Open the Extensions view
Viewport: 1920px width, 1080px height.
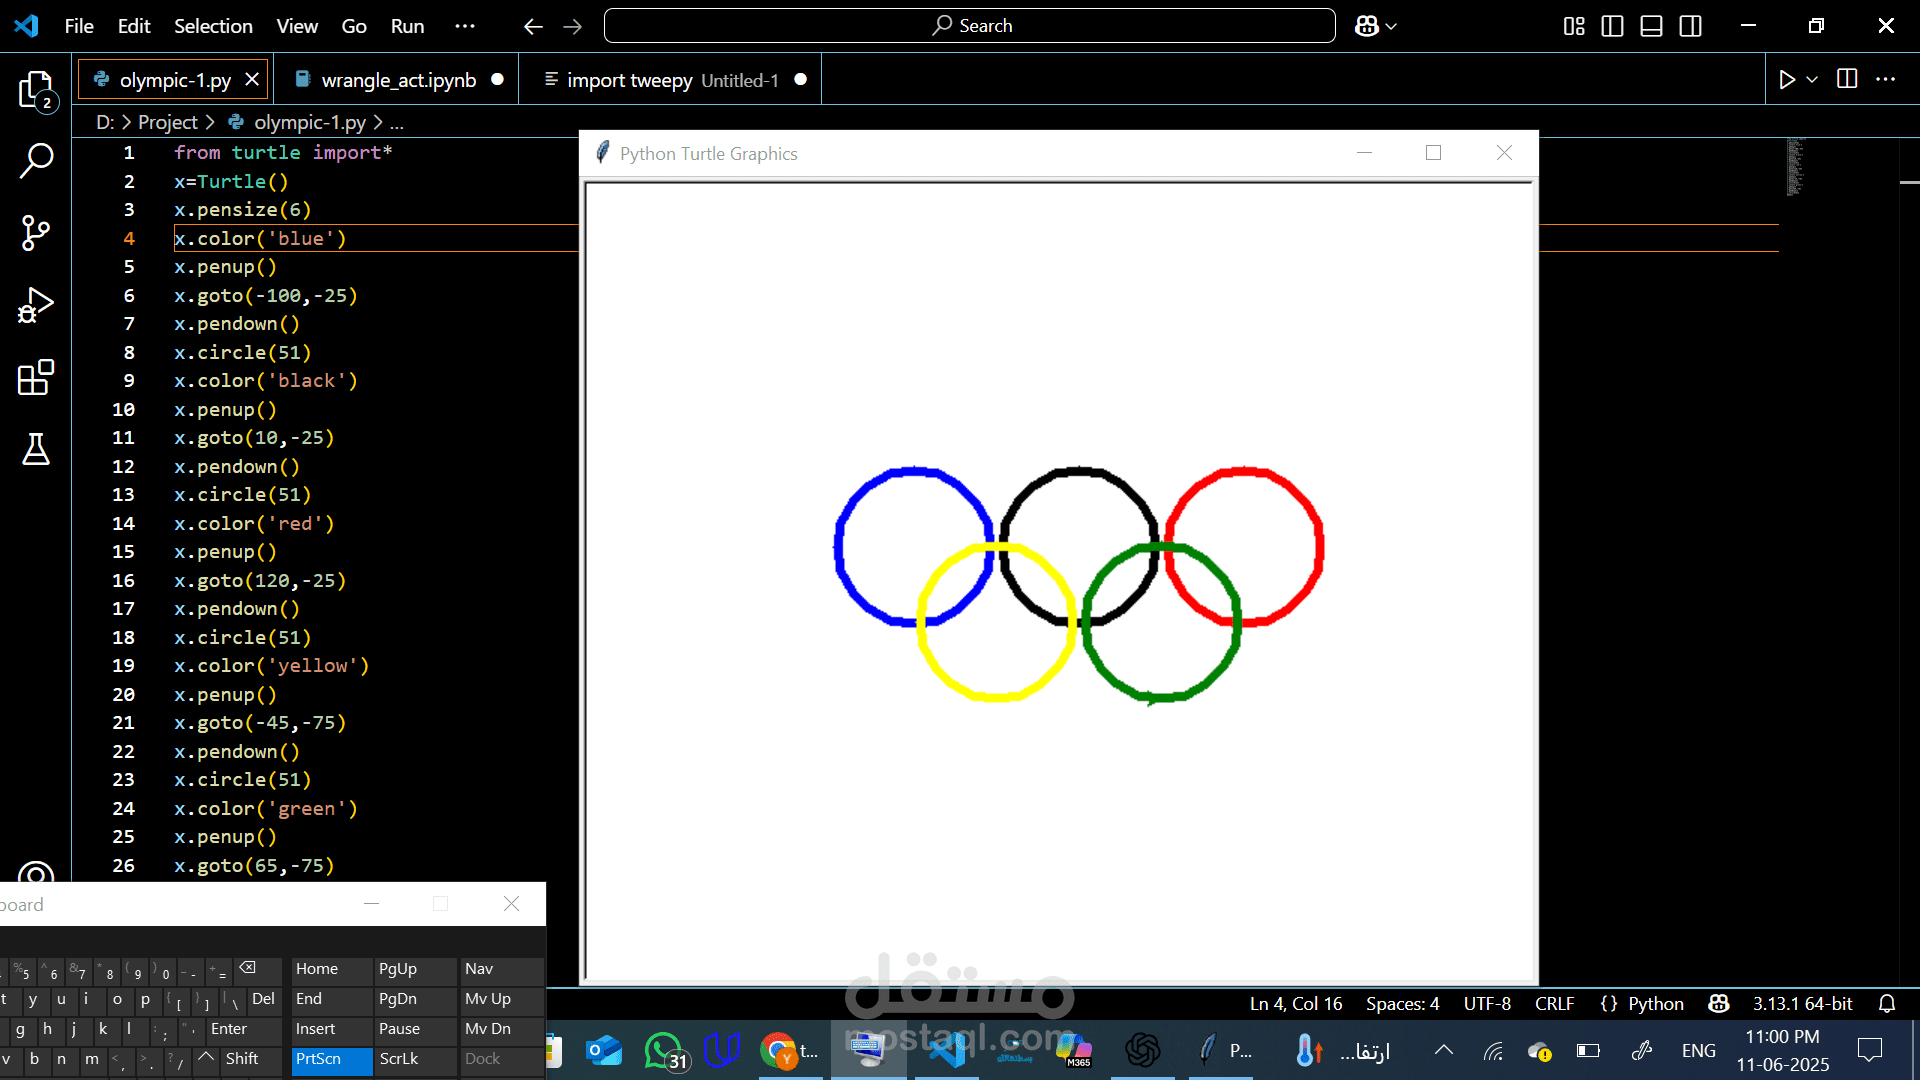(36, 377)
